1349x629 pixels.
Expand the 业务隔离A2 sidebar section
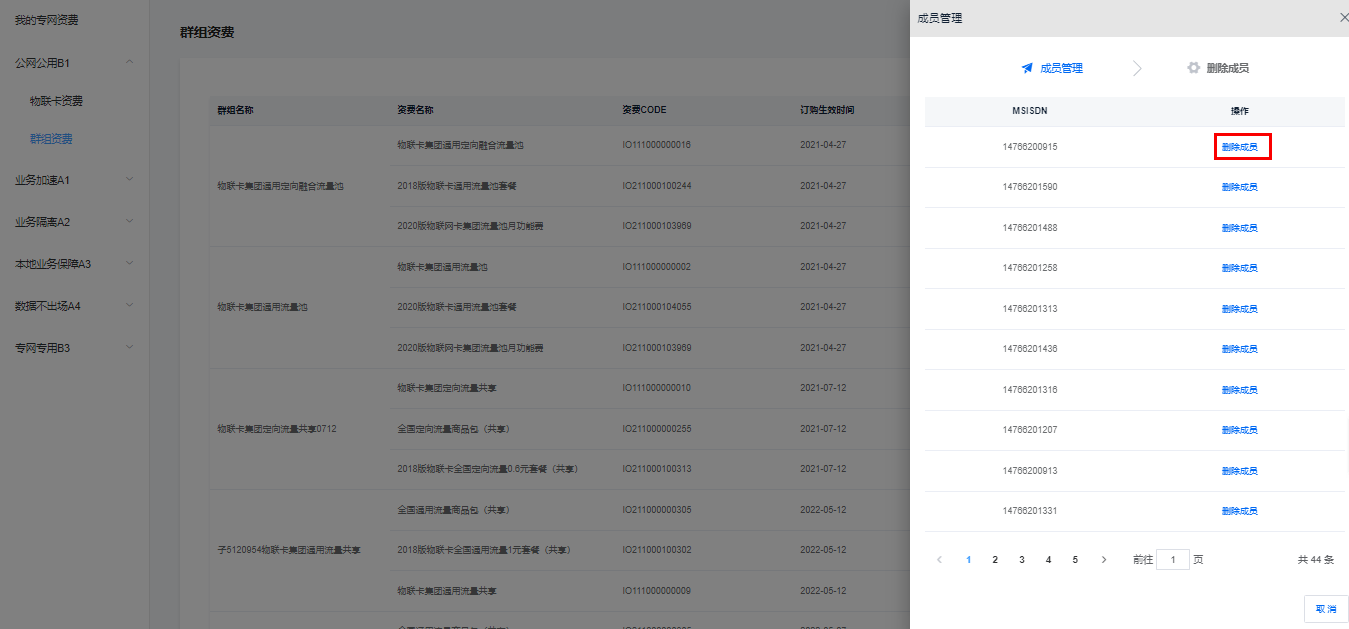(x=129, y=222)
